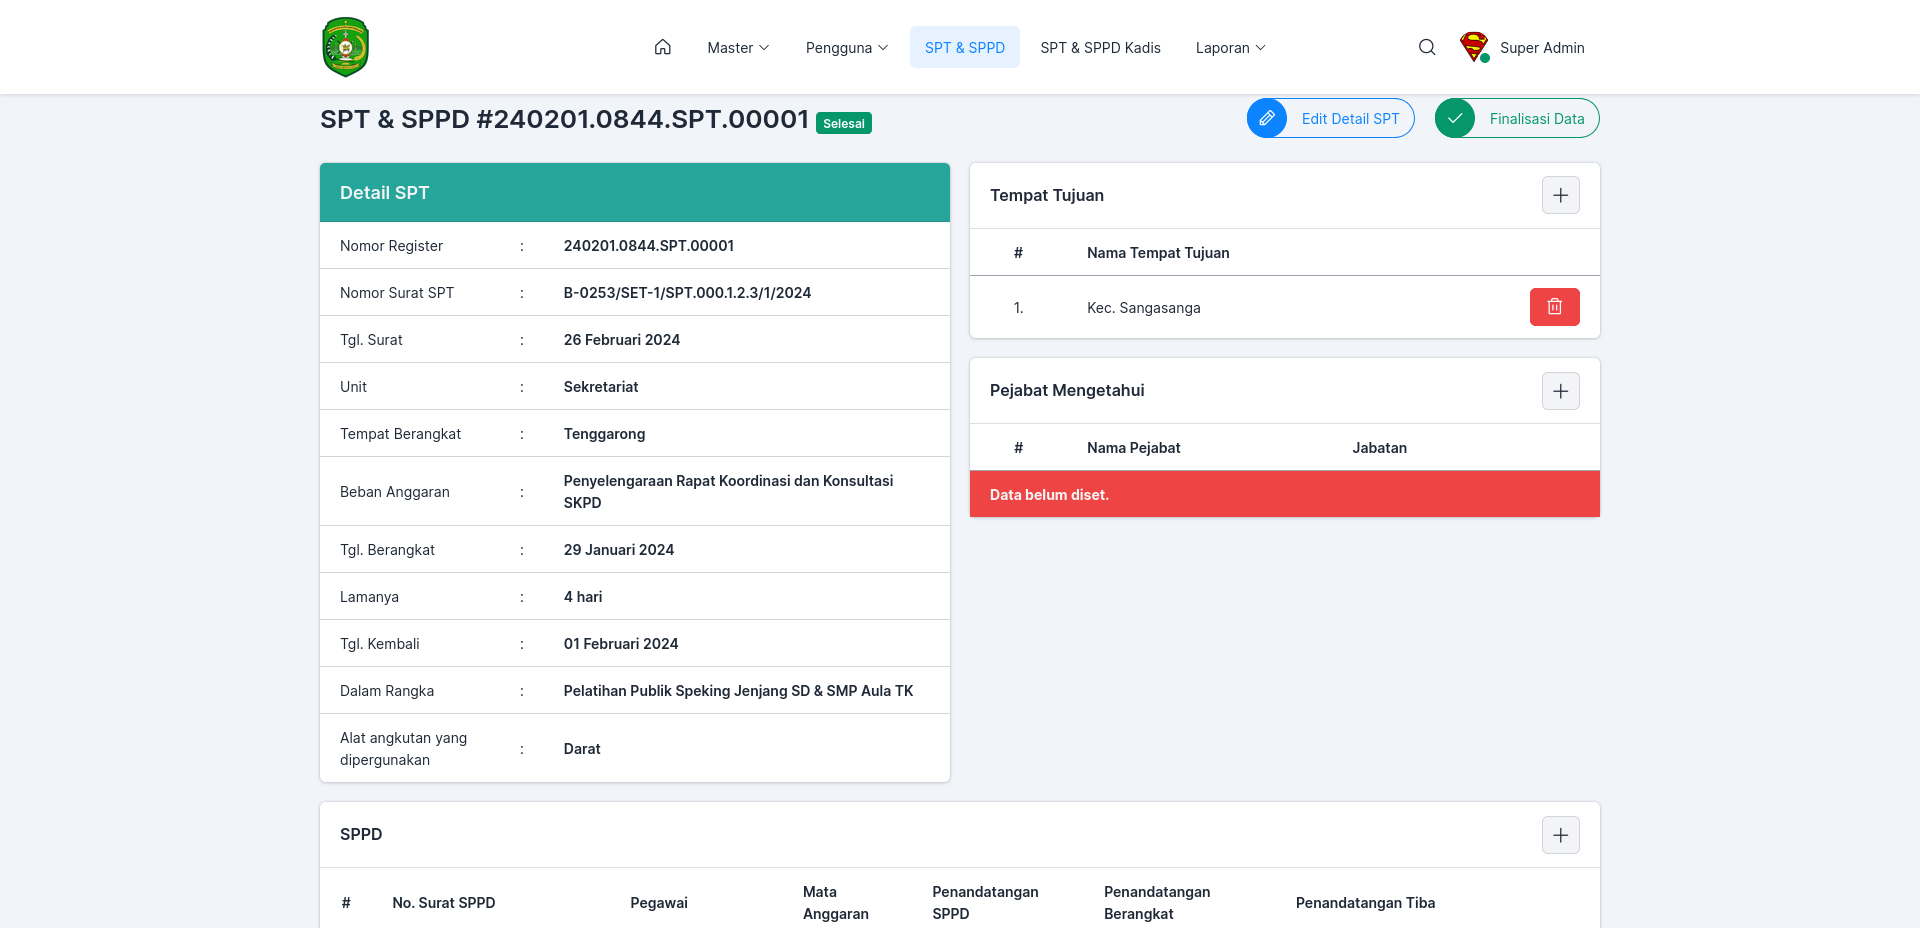Click the red Data belum diset banner
The image size is (1920, 928).
[x=1285, y=494]
